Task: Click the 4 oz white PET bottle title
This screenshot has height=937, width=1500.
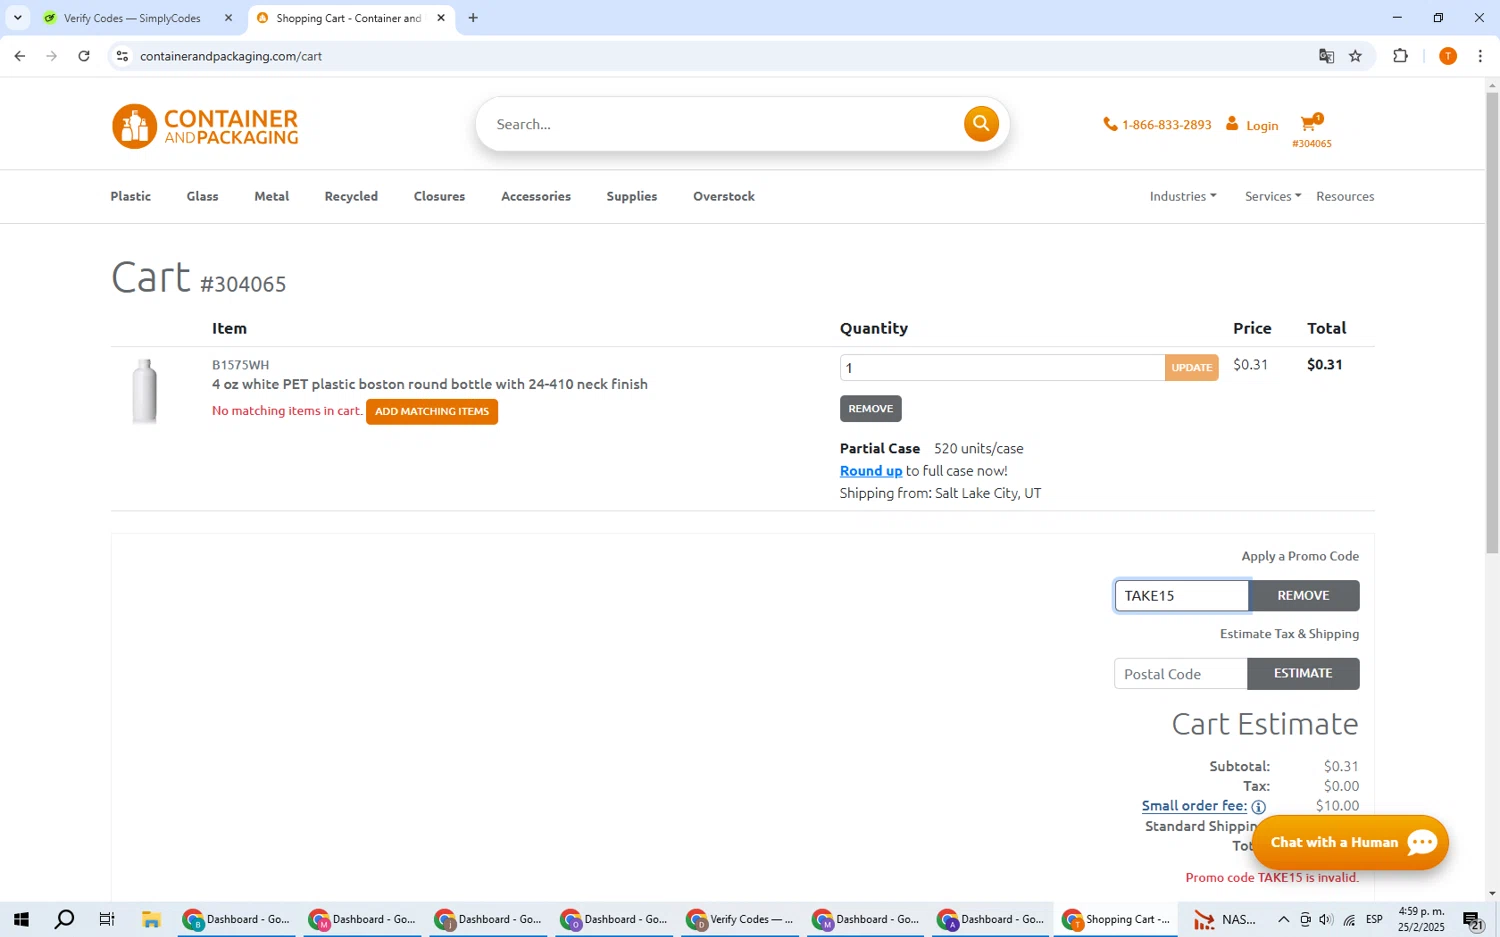Action: click(430, 384)
